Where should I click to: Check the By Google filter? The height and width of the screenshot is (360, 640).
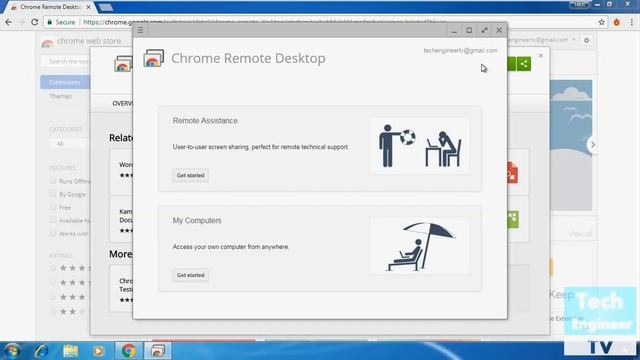click(53, 194)
